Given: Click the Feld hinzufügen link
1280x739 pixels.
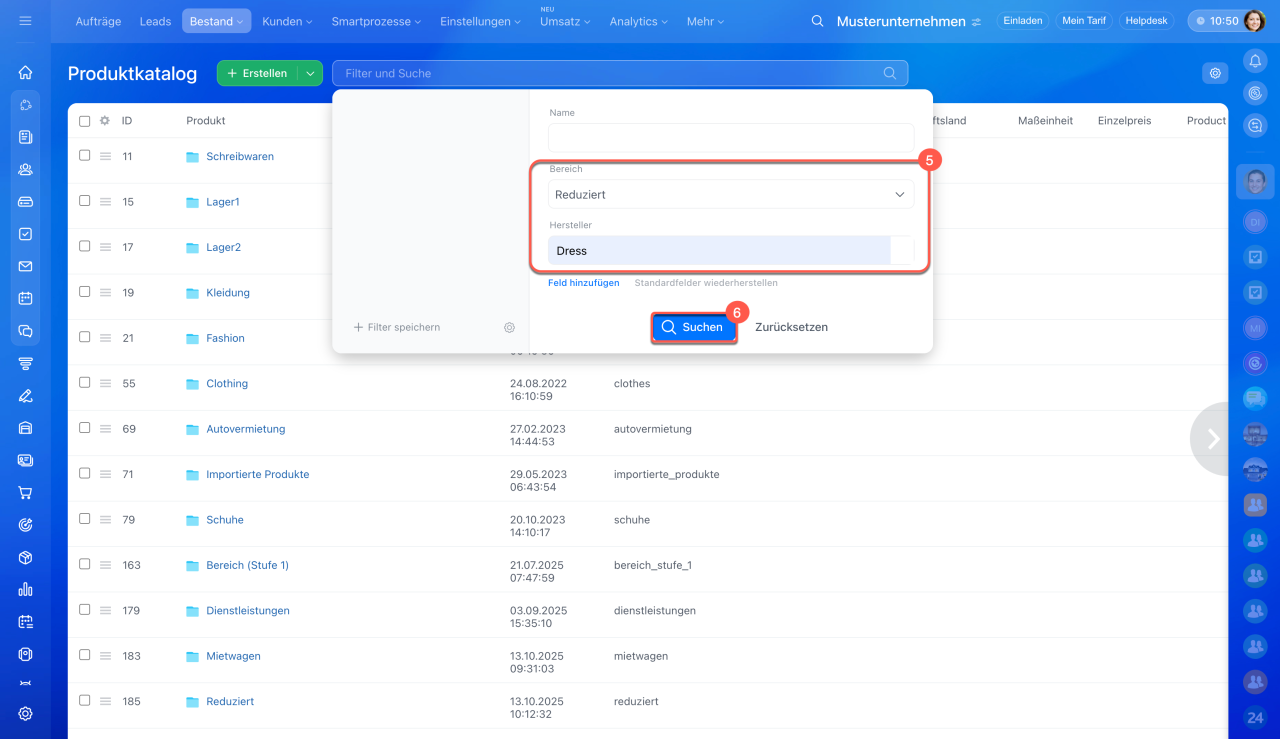Looking at the screenshot, I should [584, 283].
